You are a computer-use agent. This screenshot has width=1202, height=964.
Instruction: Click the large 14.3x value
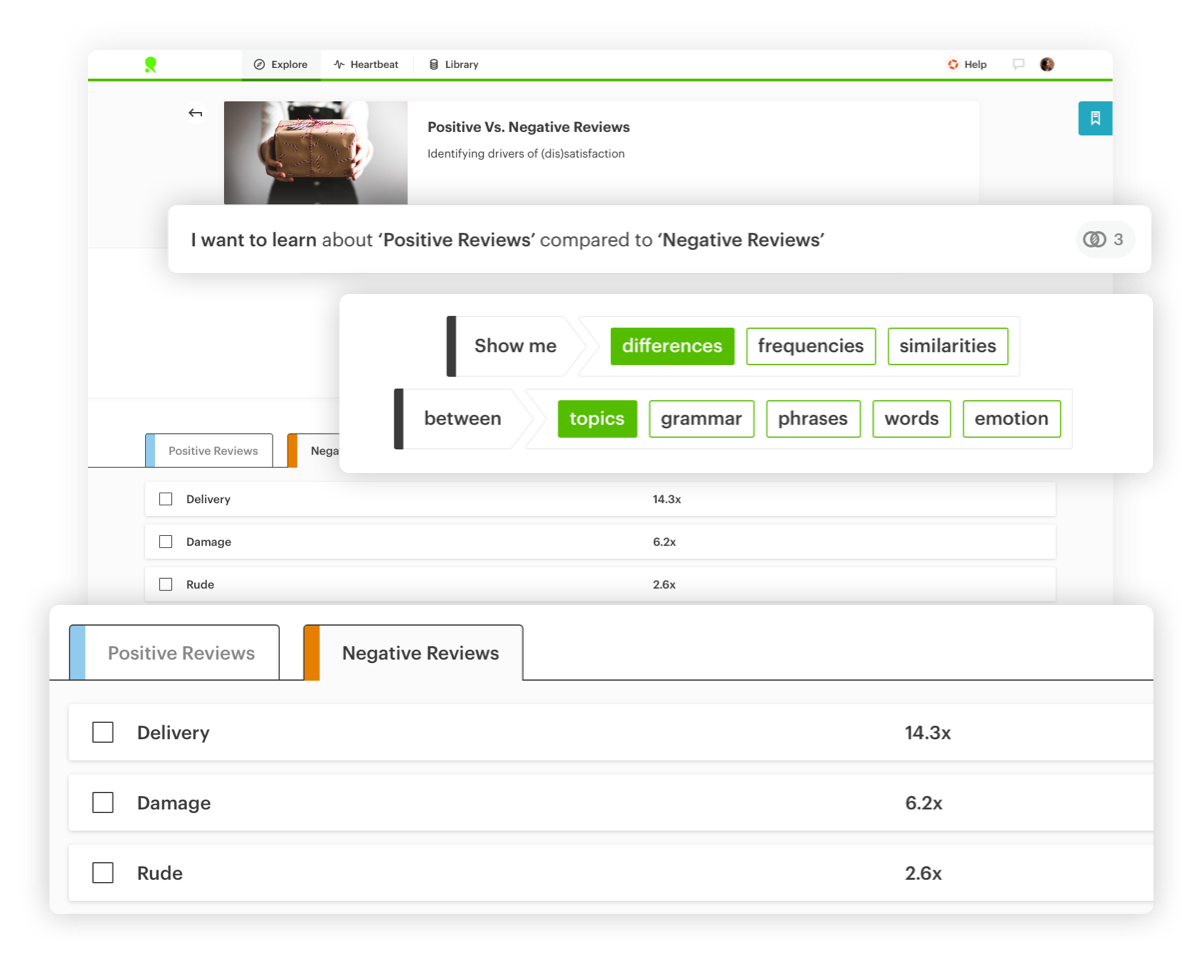point(928,733)
